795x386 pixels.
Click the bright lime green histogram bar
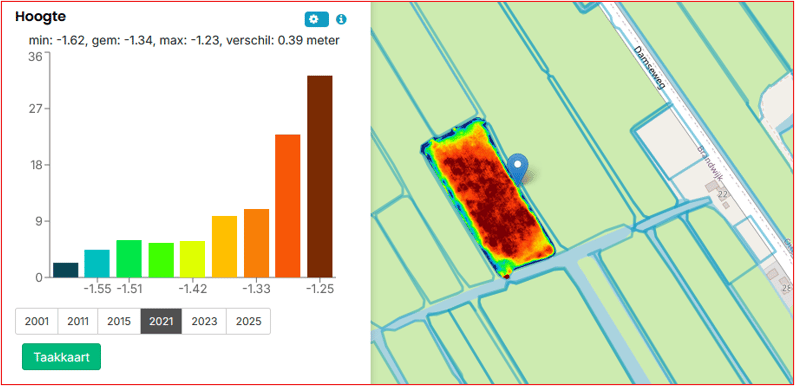coord(161,260)
